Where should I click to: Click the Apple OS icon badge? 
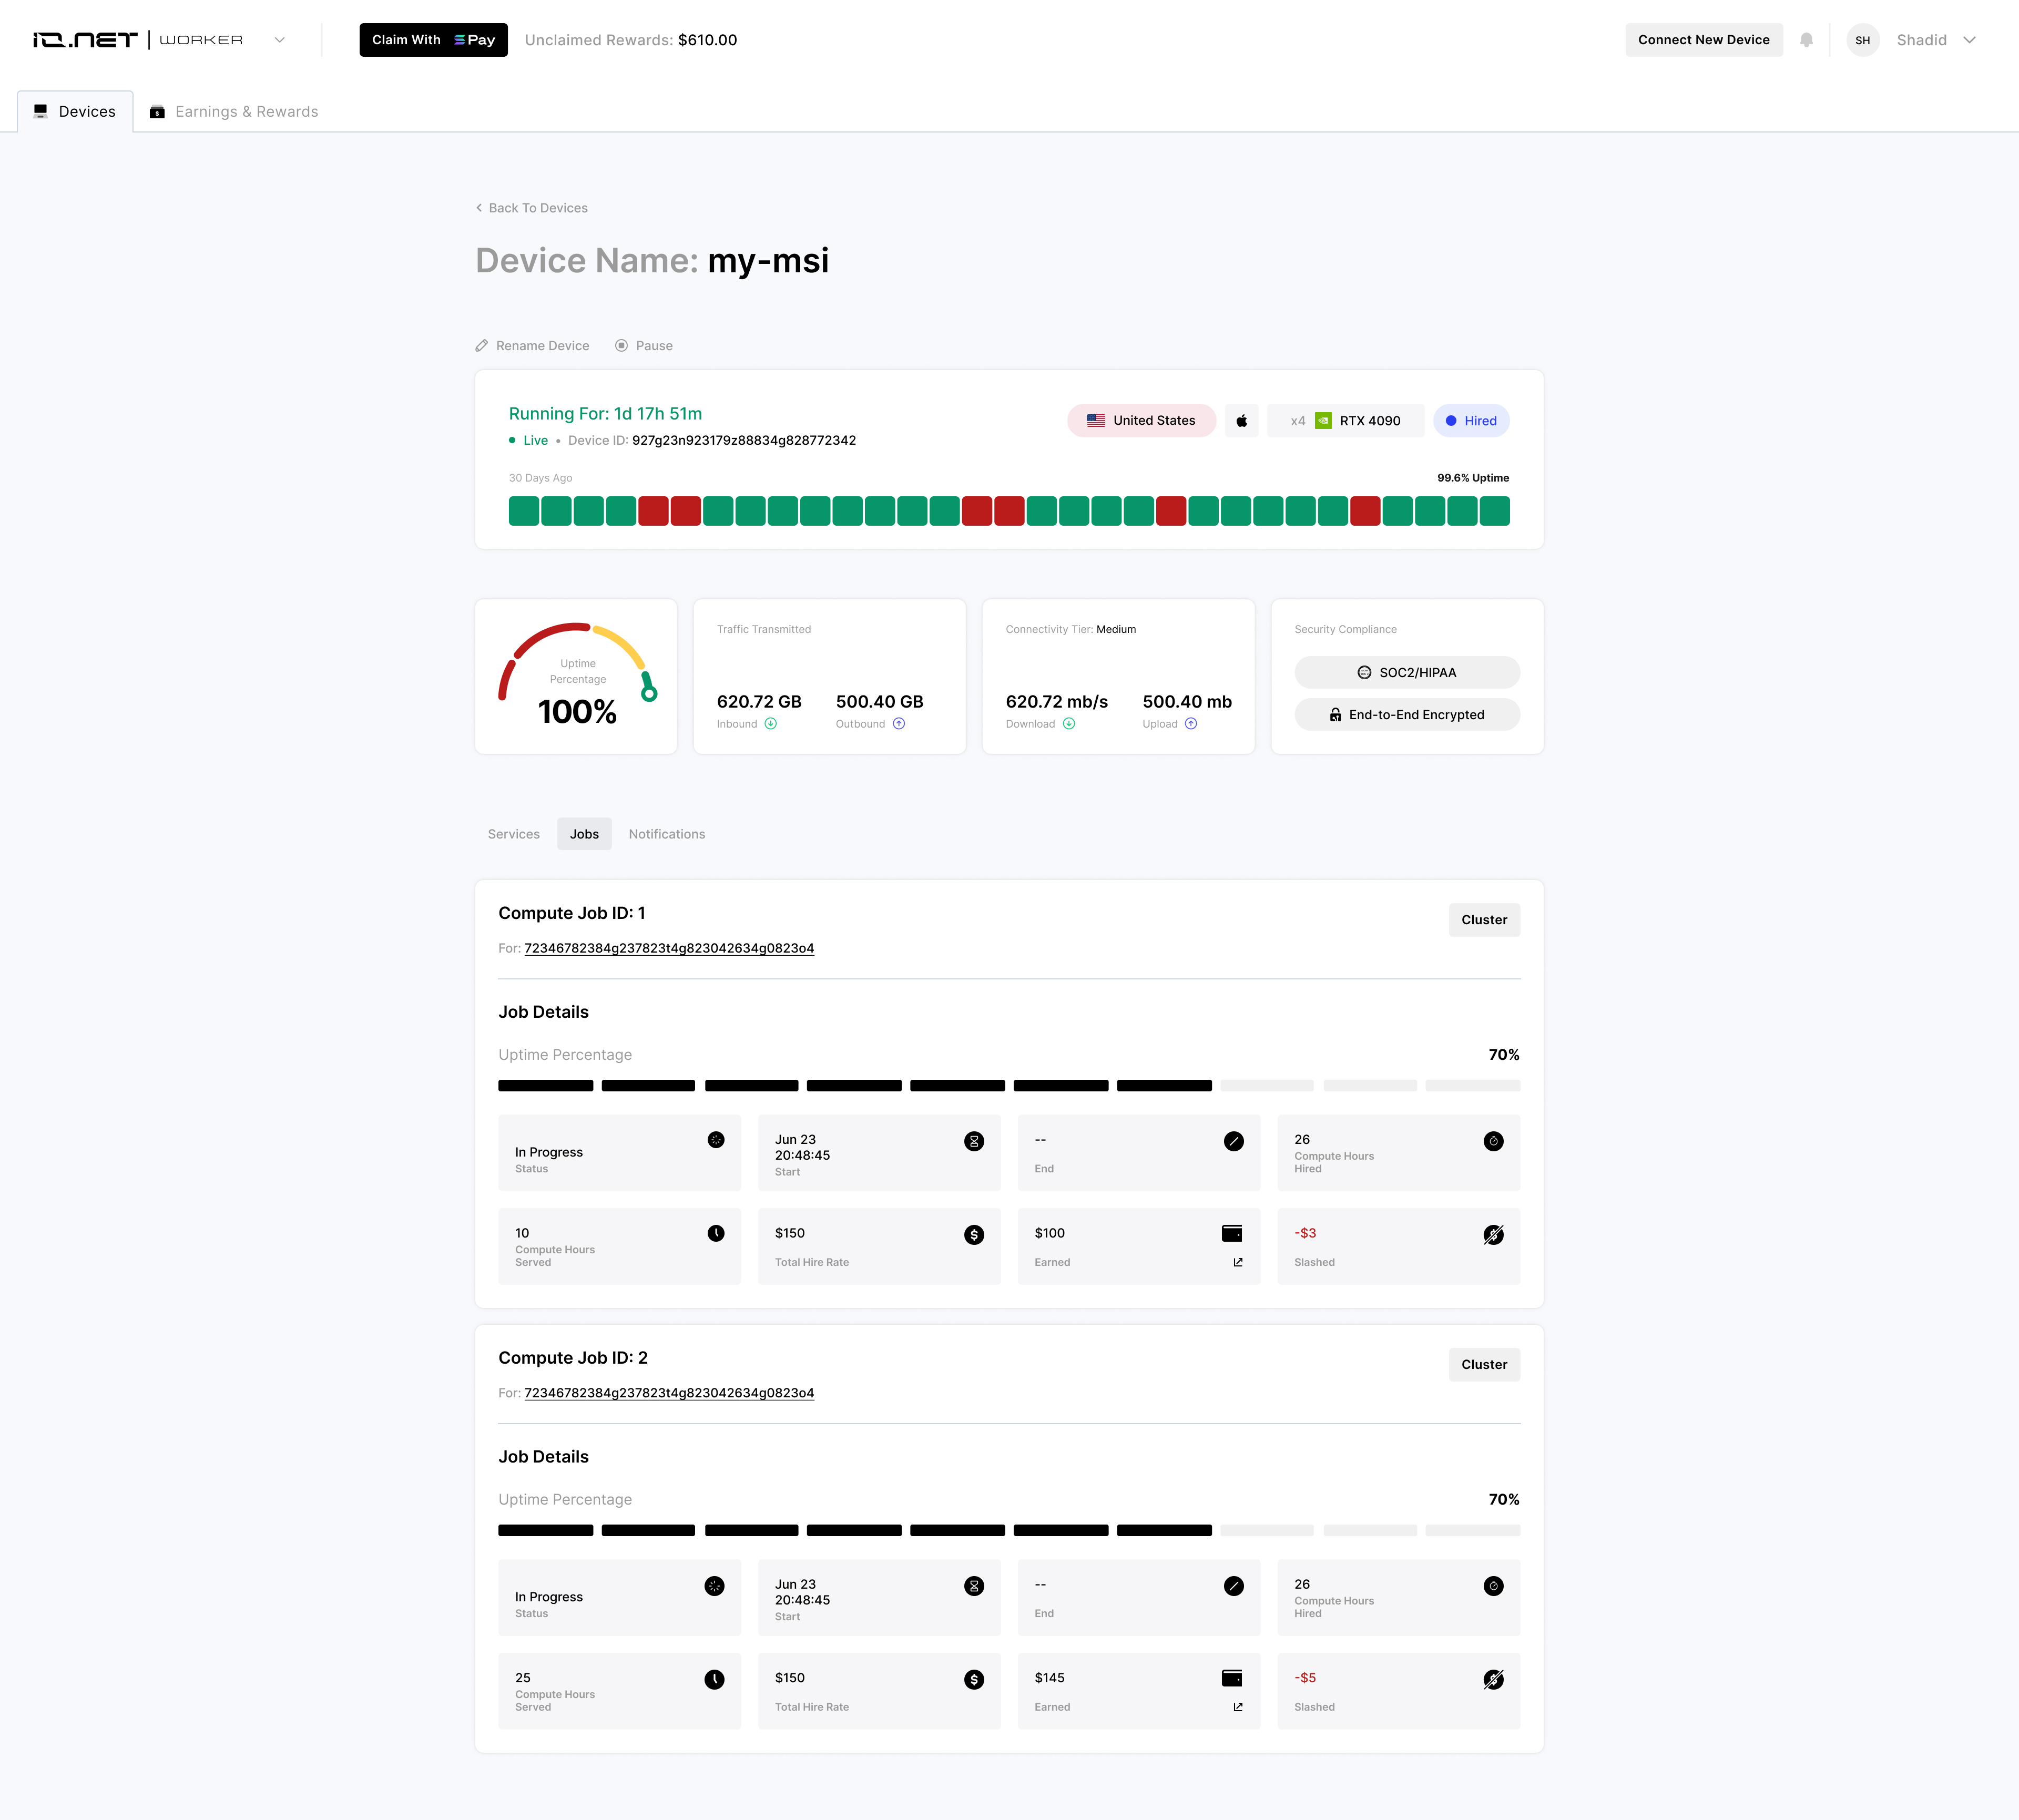point(1241,421)
